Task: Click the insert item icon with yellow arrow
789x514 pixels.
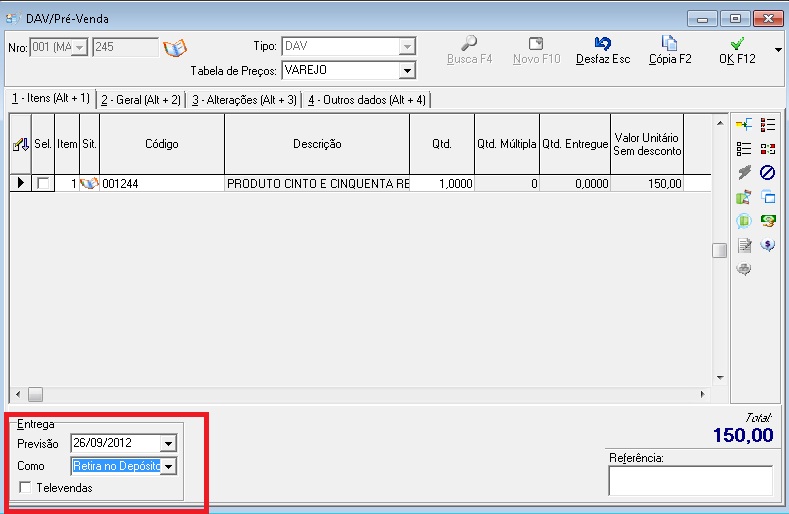Action: pos(743,124)
